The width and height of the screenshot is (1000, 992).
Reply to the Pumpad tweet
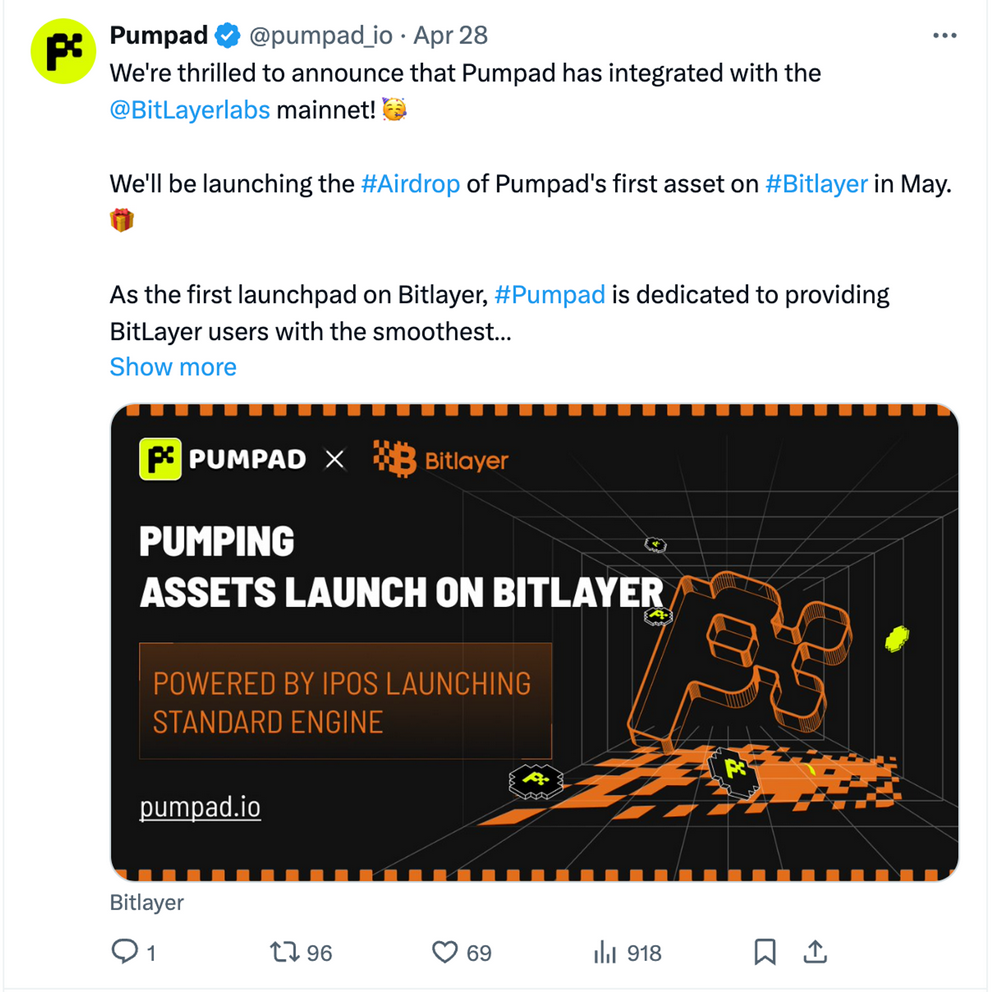[124, 952]
